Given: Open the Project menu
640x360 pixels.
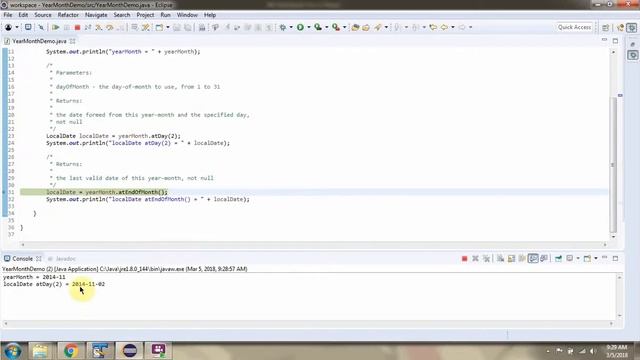Looking at the screenshot, I should [x=145, y=15].
